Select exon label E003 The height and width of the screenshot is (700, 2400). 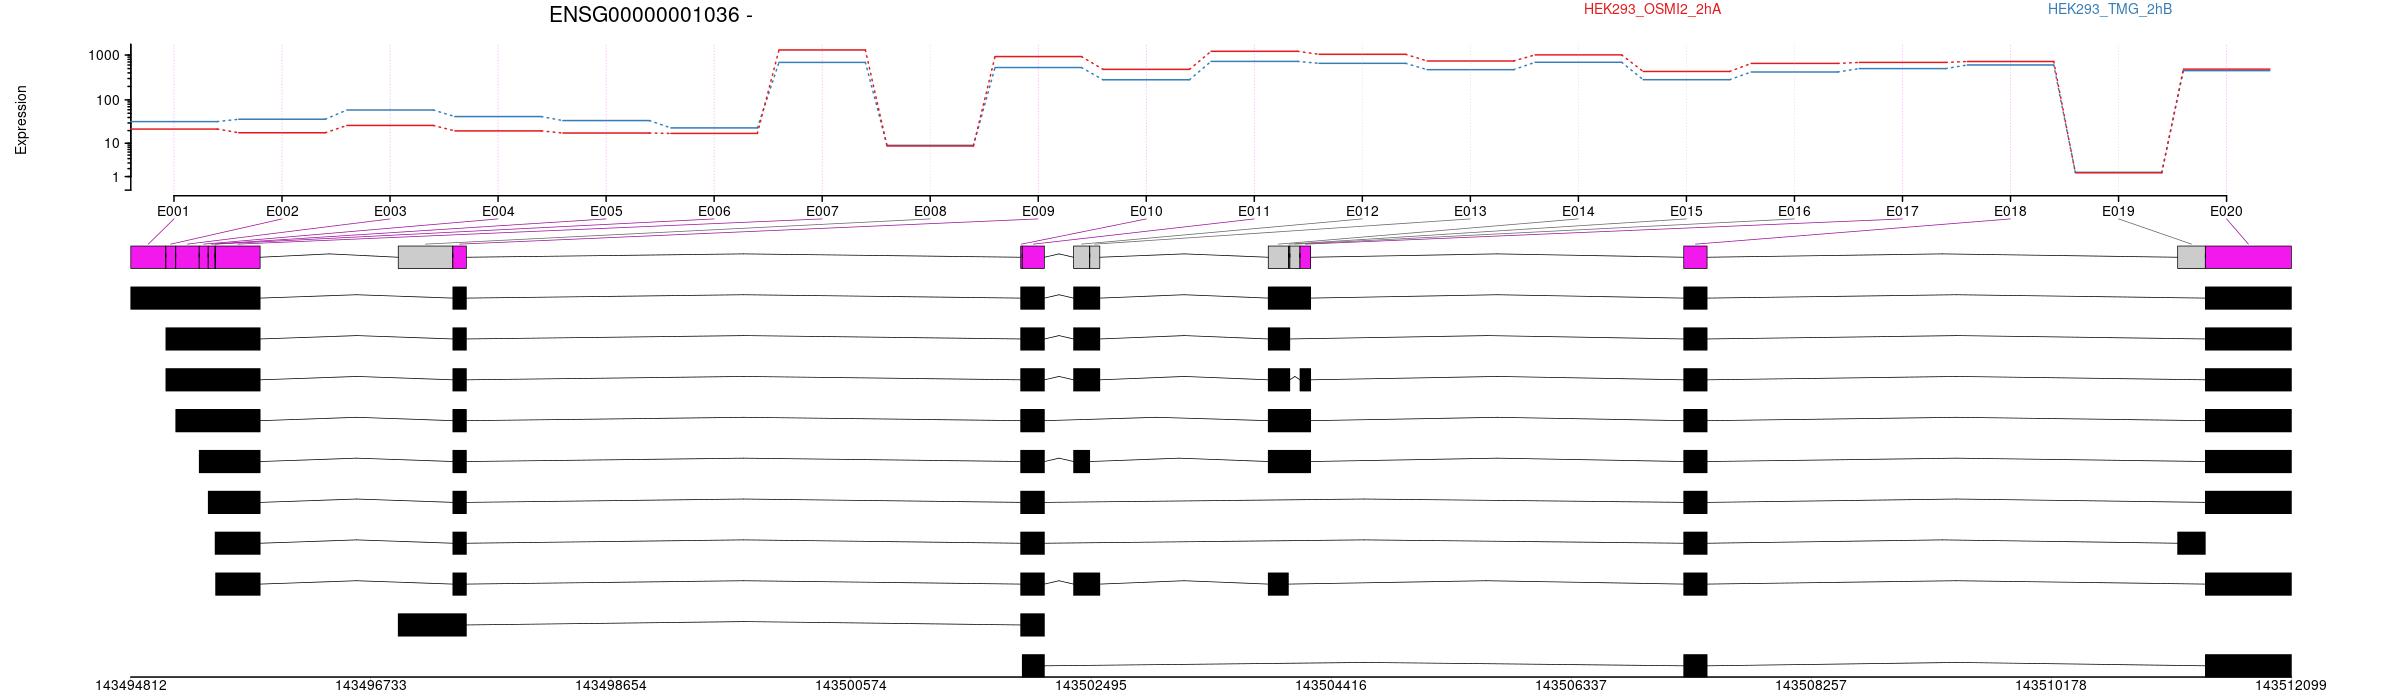tap(390, 212)
